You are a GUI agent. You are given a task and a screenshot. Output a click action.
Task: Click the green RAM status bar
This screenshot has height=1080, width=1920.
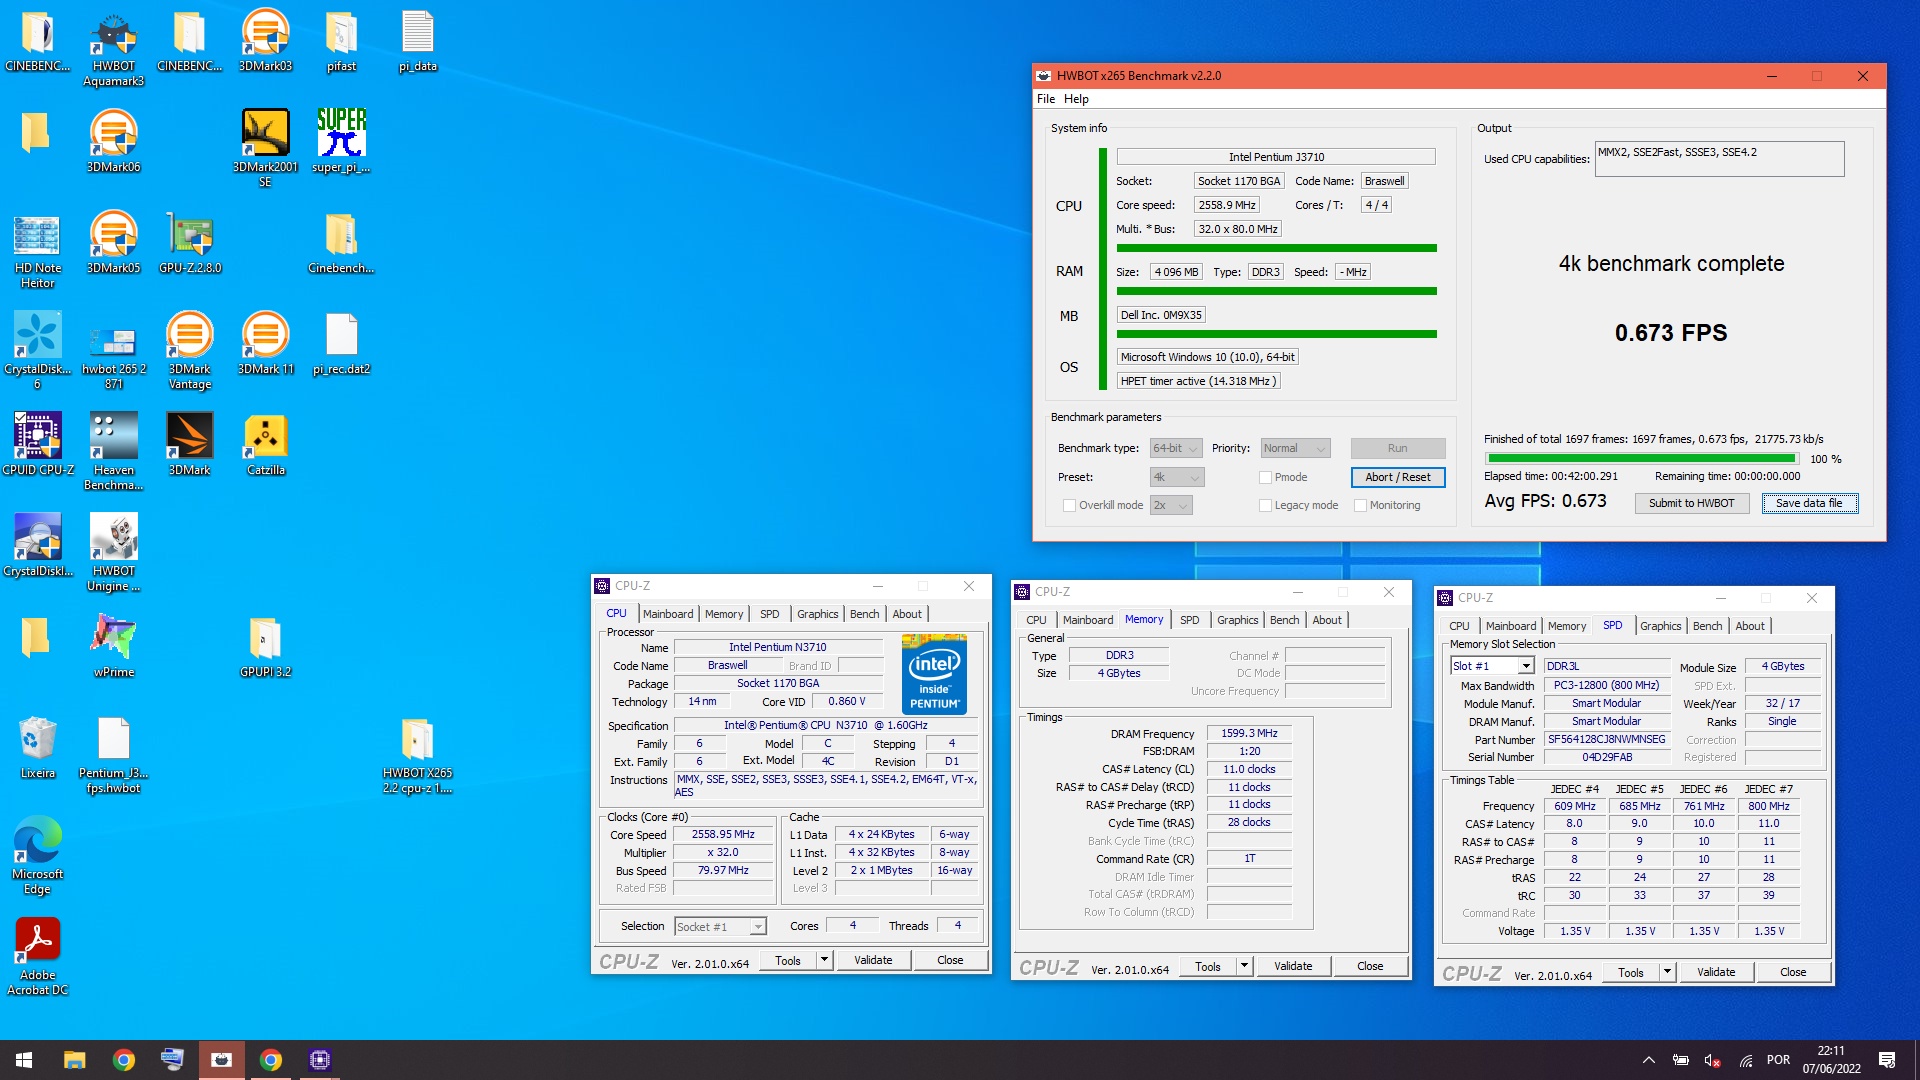(1276, 291)
